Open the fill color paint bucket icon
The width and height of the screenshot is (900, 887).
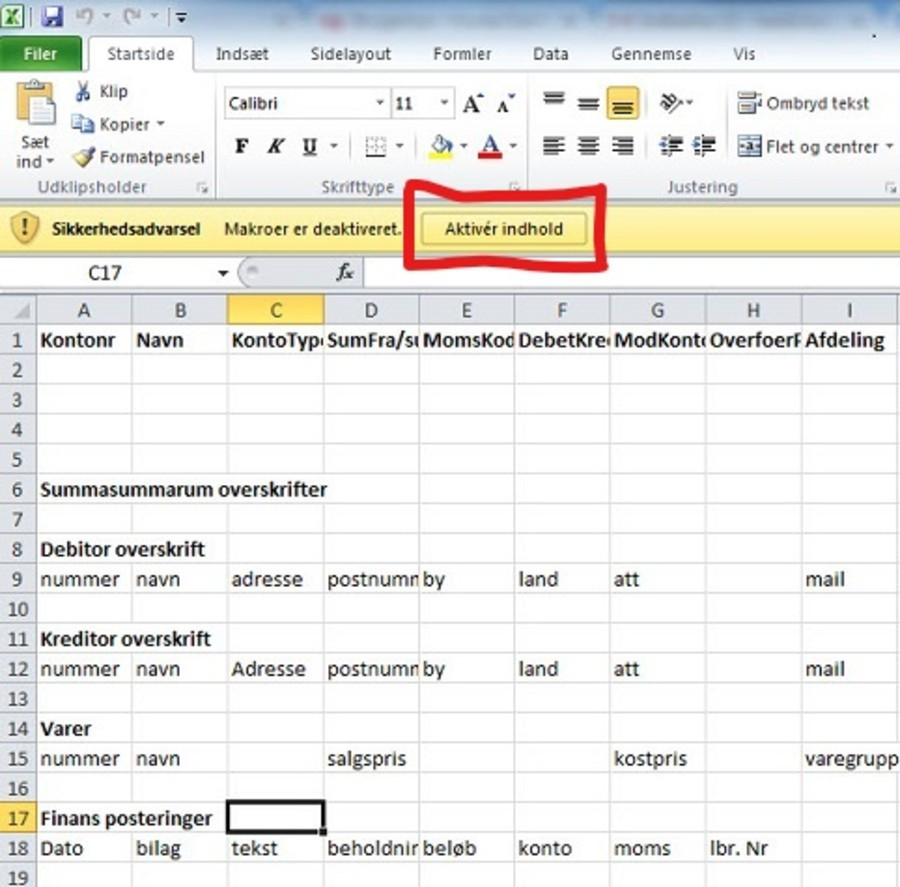click(441, 146)
